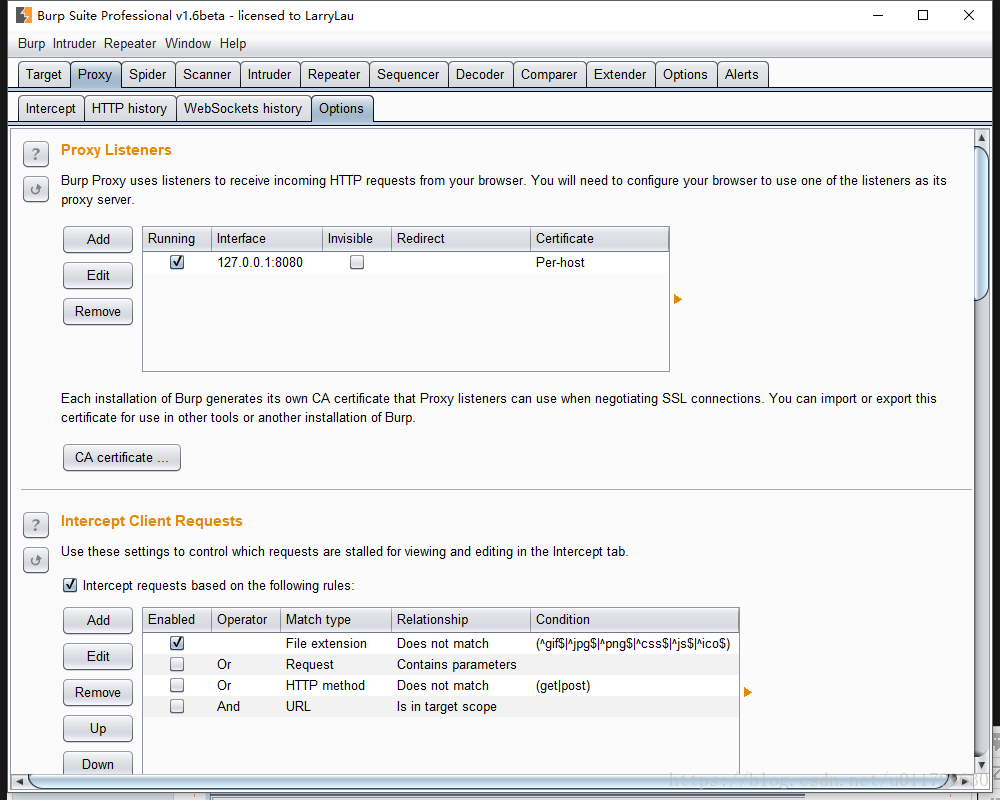Open help for Proxy Listeners section
The image size is (1000, 800).
[36, 154]
